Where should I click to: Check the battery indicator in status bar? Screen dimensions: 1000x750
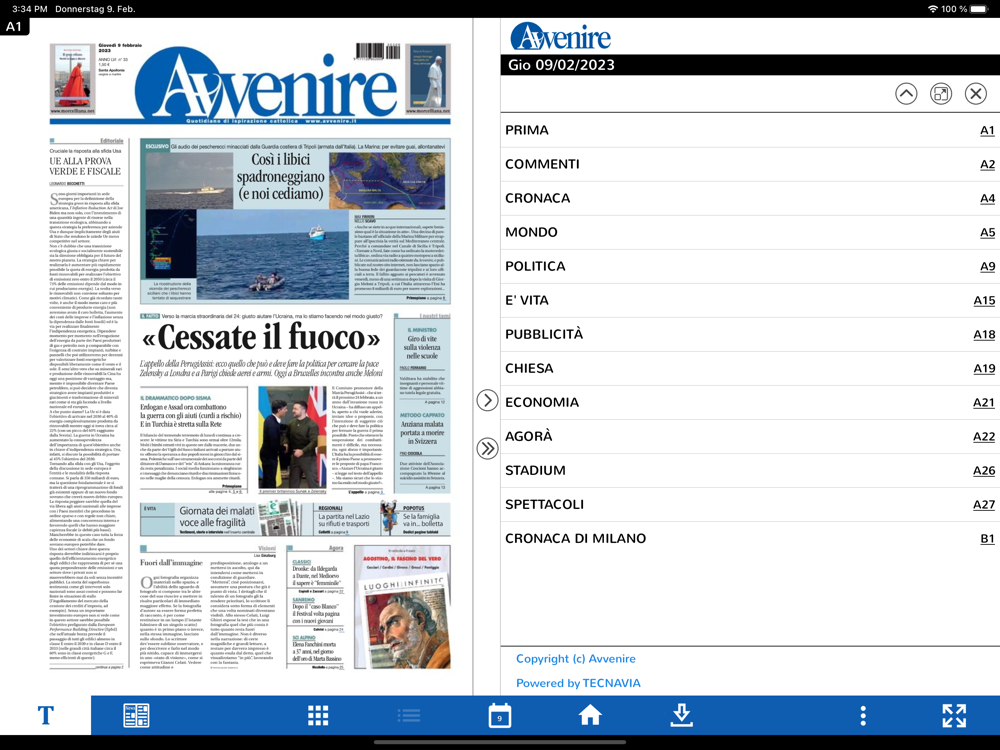pyautogui.click(x=980, y=9)
